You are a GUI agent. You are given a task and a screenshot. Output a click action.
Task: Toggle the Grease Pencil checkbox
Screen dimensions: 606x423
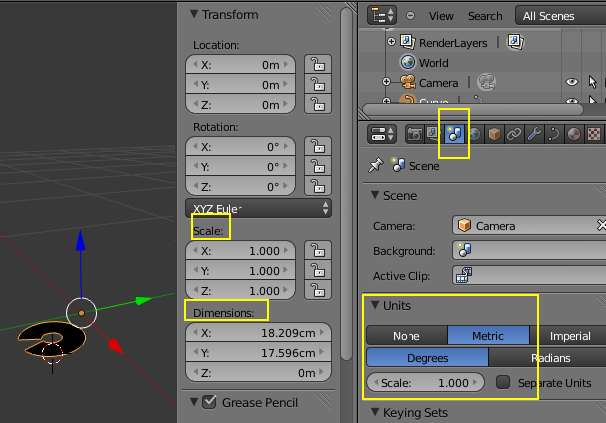(209, 402)
